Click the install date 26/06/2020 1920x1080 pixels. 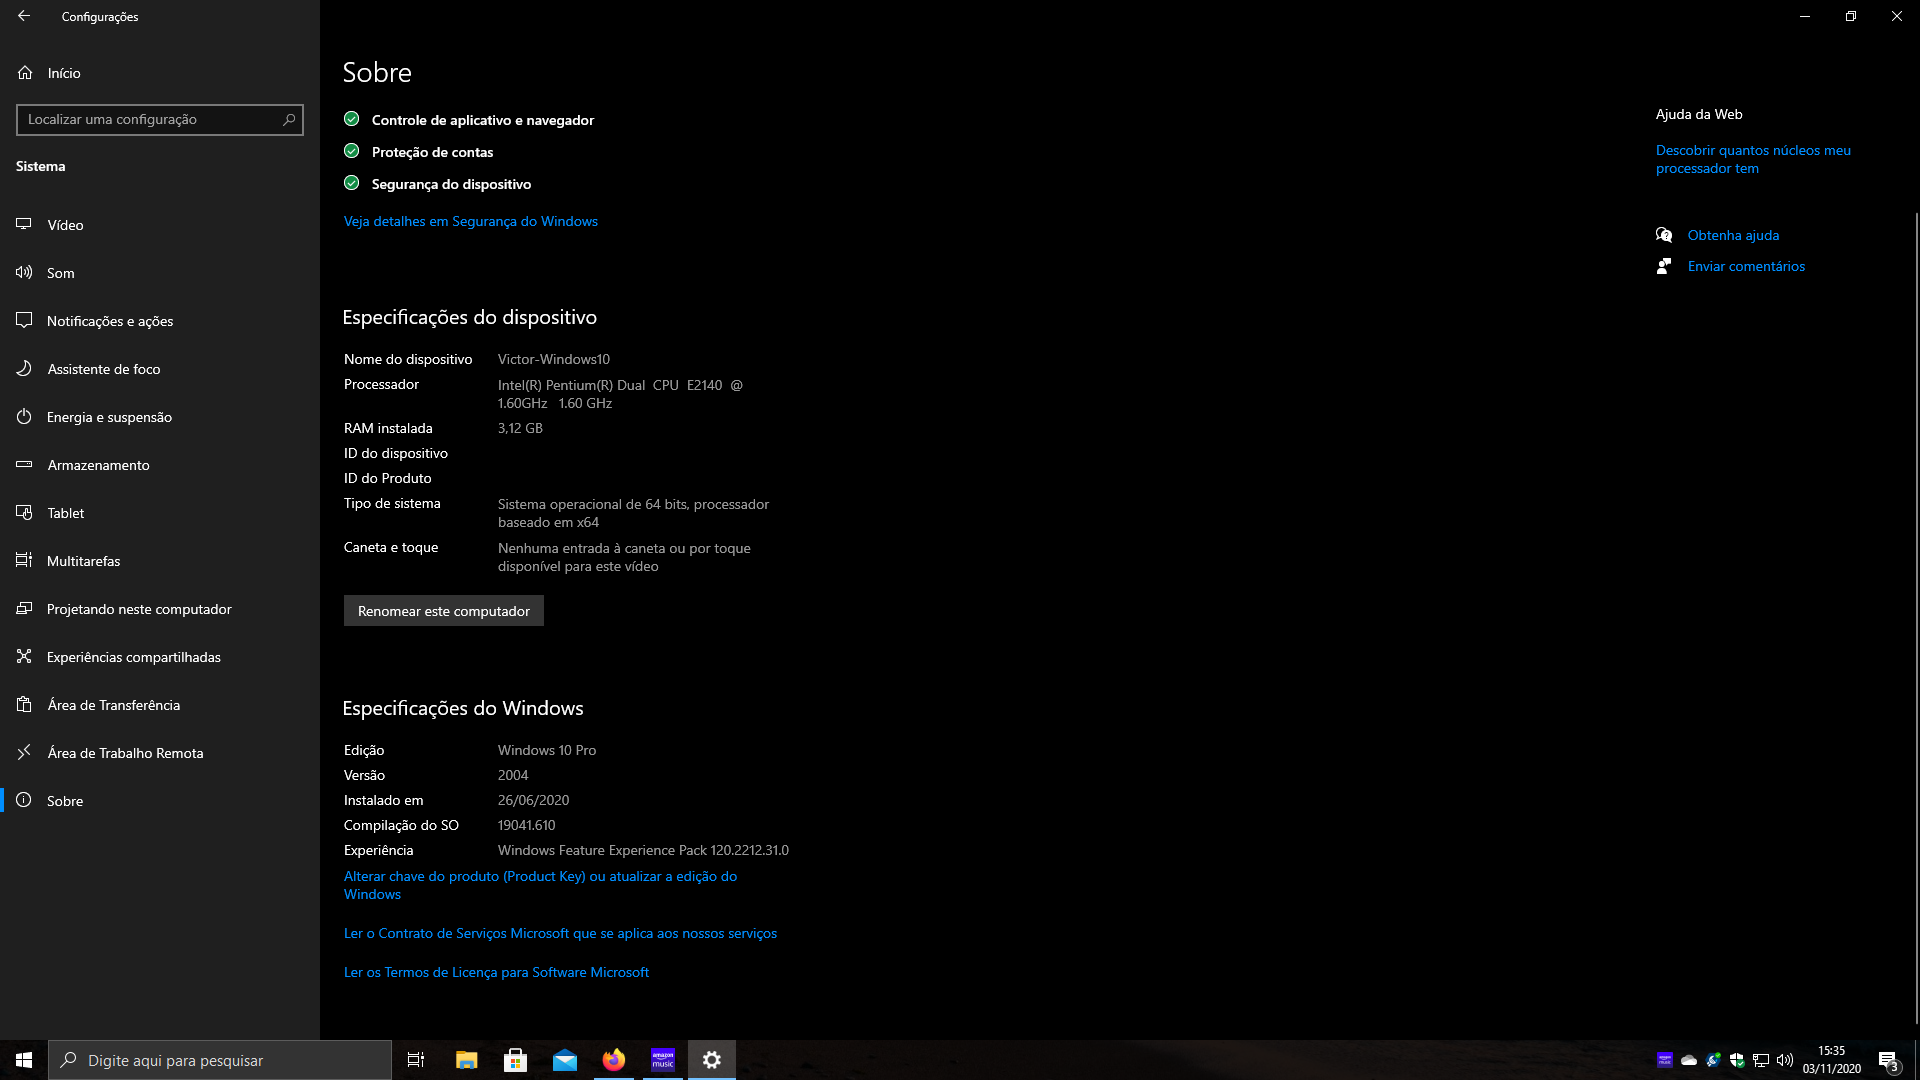(534, 800)
